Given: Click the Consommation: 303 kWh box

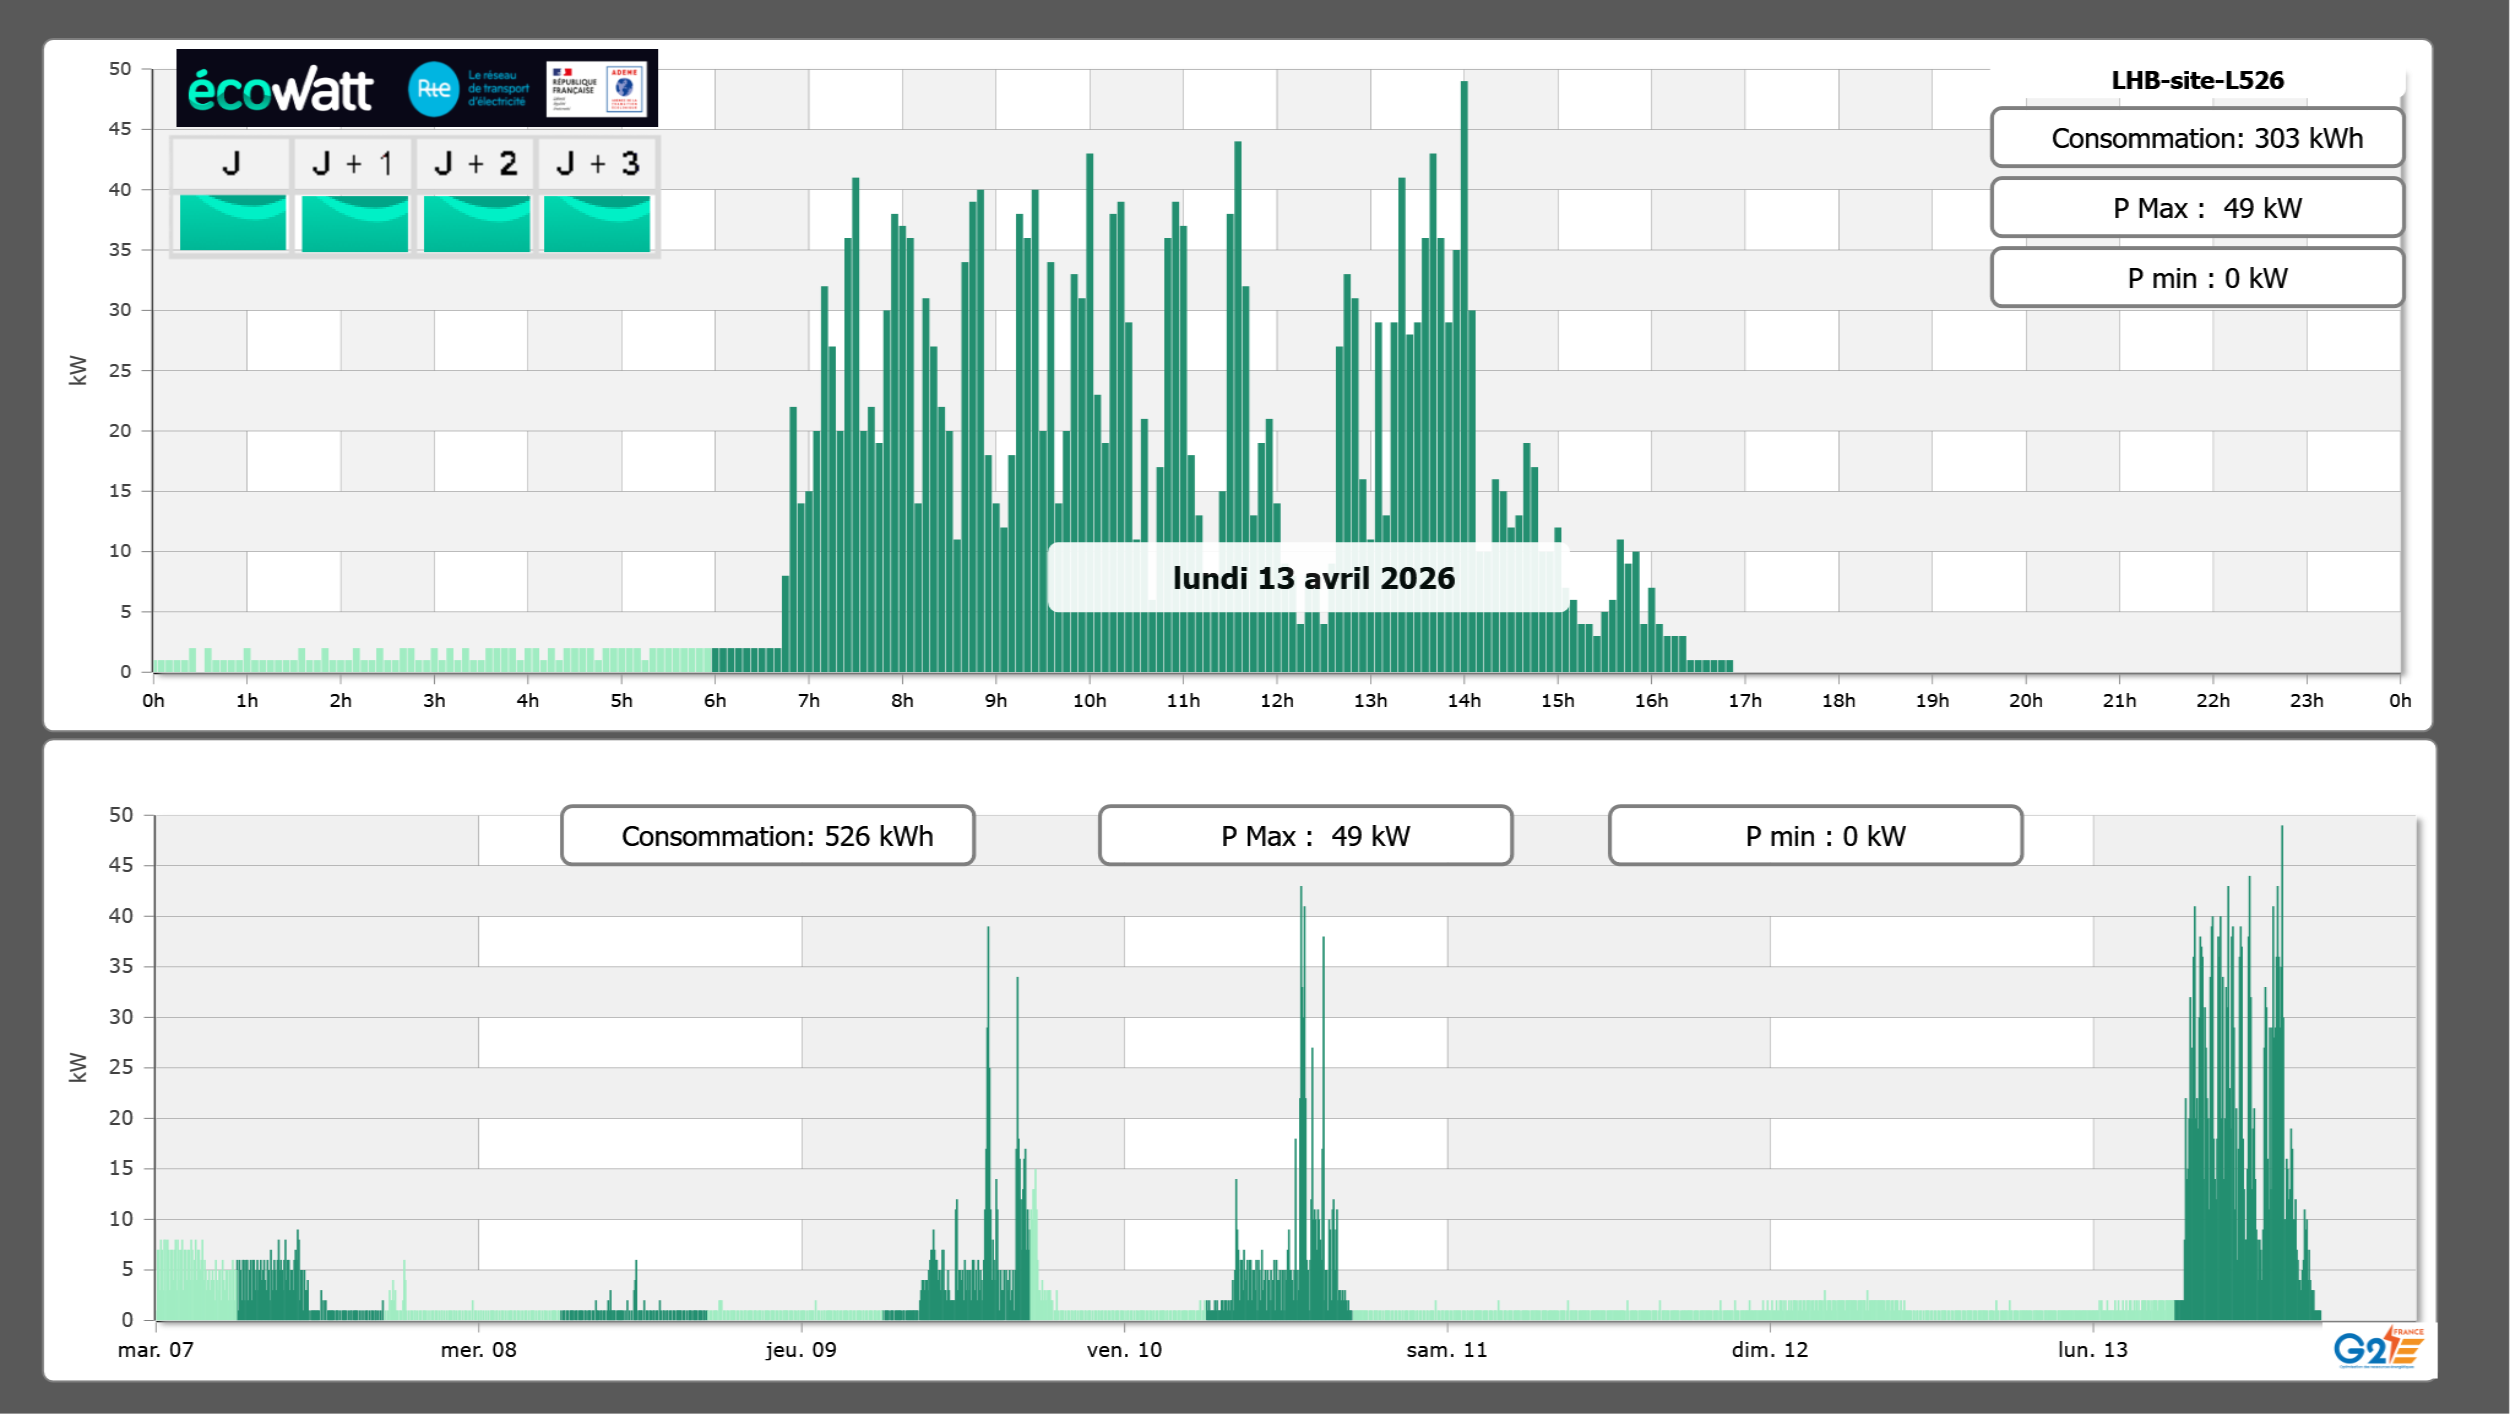Looking at the screenshot, I should click(x=2197, y=138).
